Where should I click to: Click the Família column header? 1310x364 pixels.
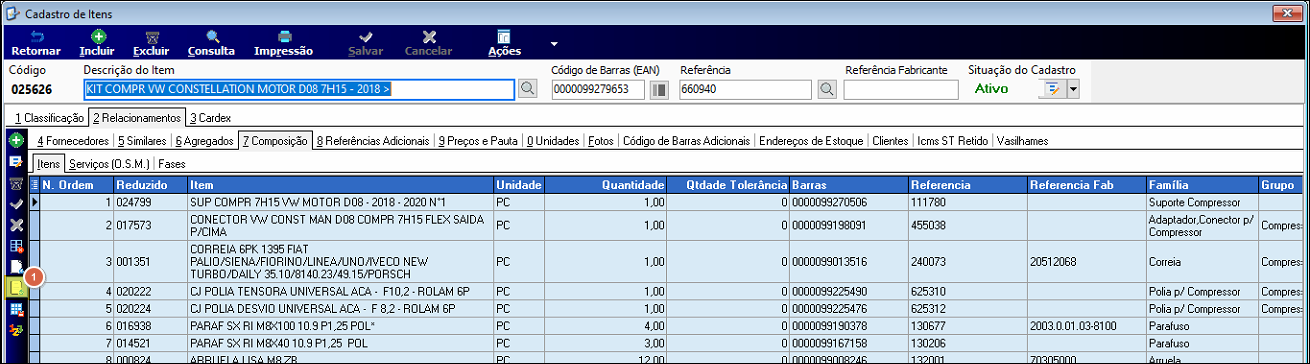click(x=1202, y=185)
